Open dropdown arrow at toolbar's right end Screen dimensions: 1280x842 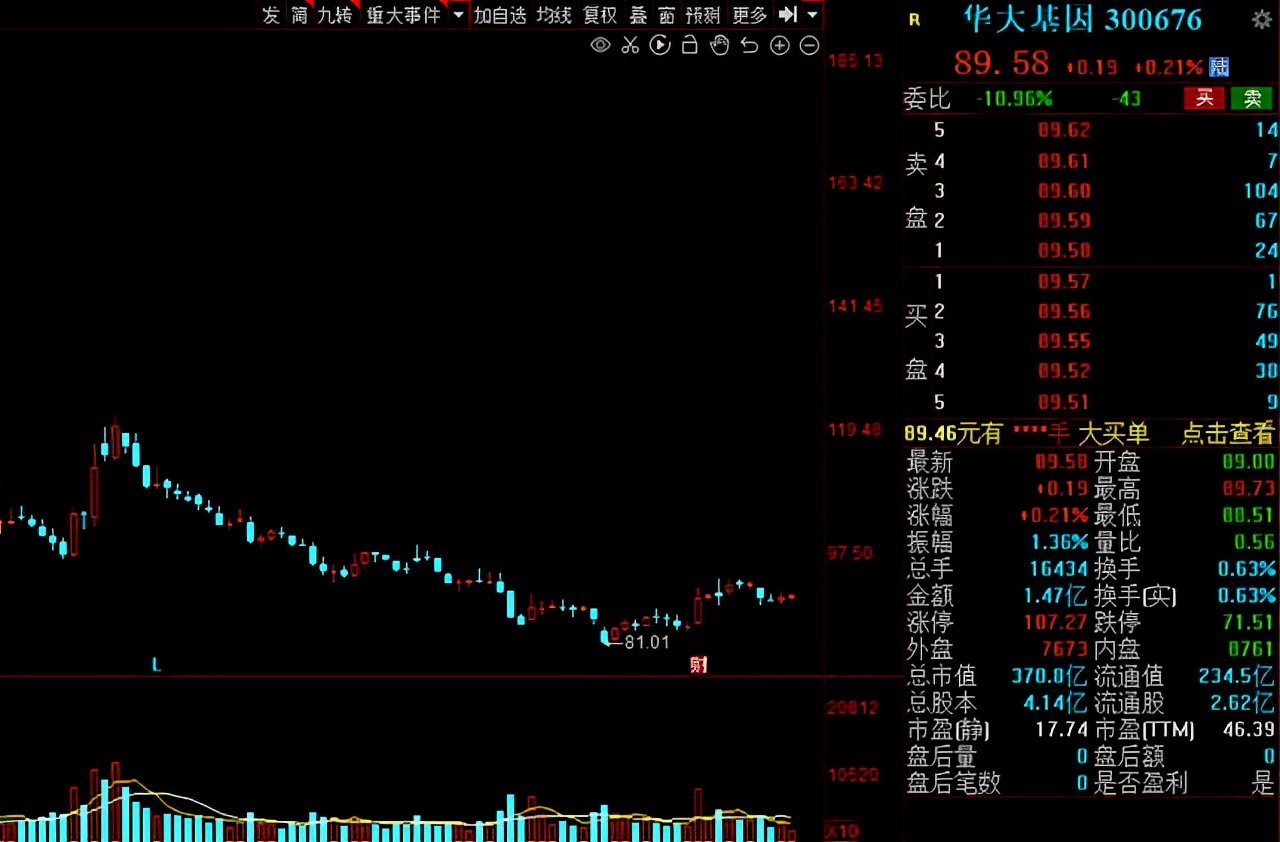click(812, 15)
